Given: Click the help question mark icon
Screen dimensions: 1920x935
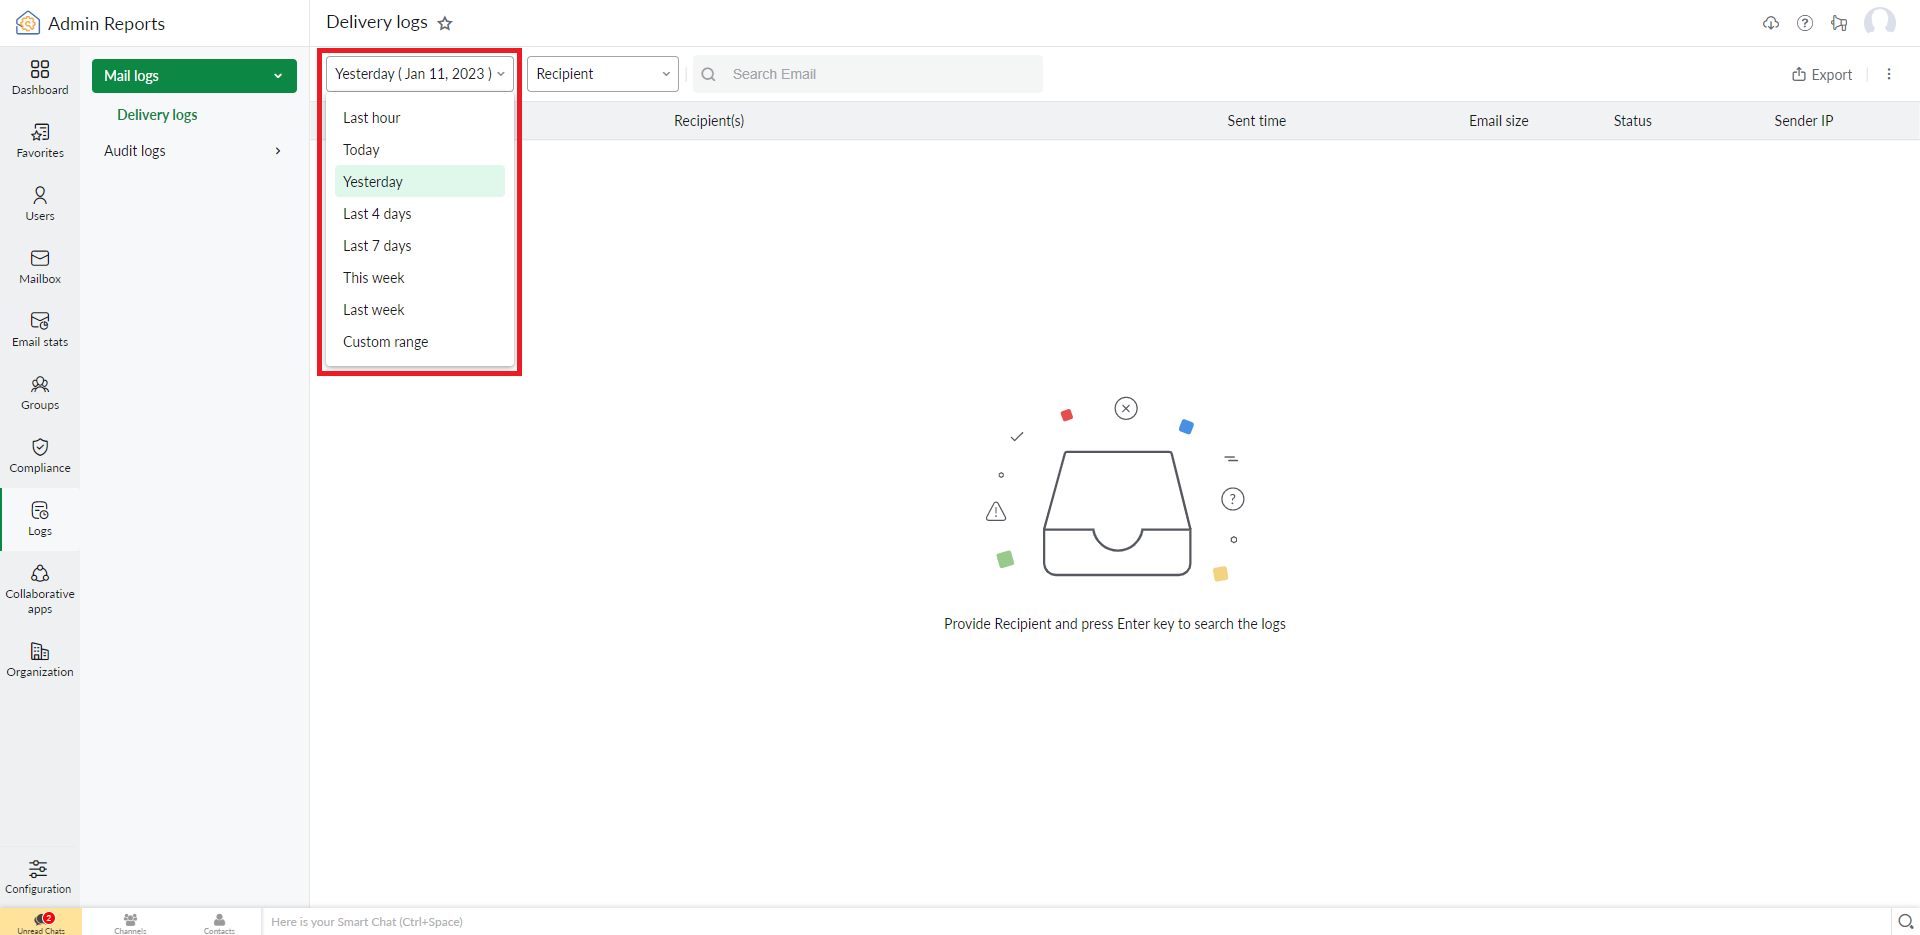Looking at the screenshot, I should (x=1805, y=23).
